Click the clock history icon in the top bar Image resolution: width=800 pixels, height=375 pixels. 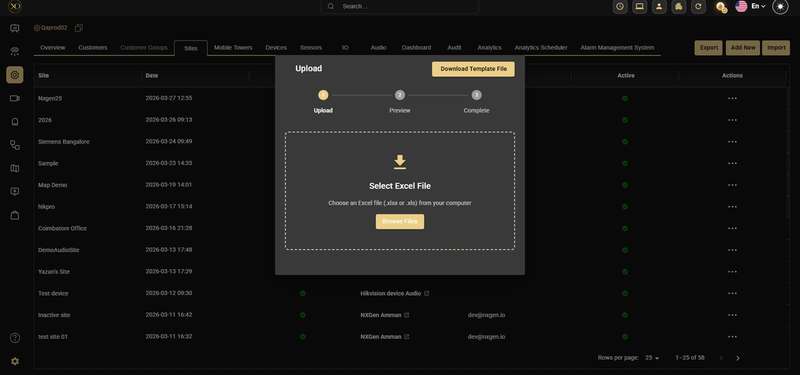[x=620, y=7]
